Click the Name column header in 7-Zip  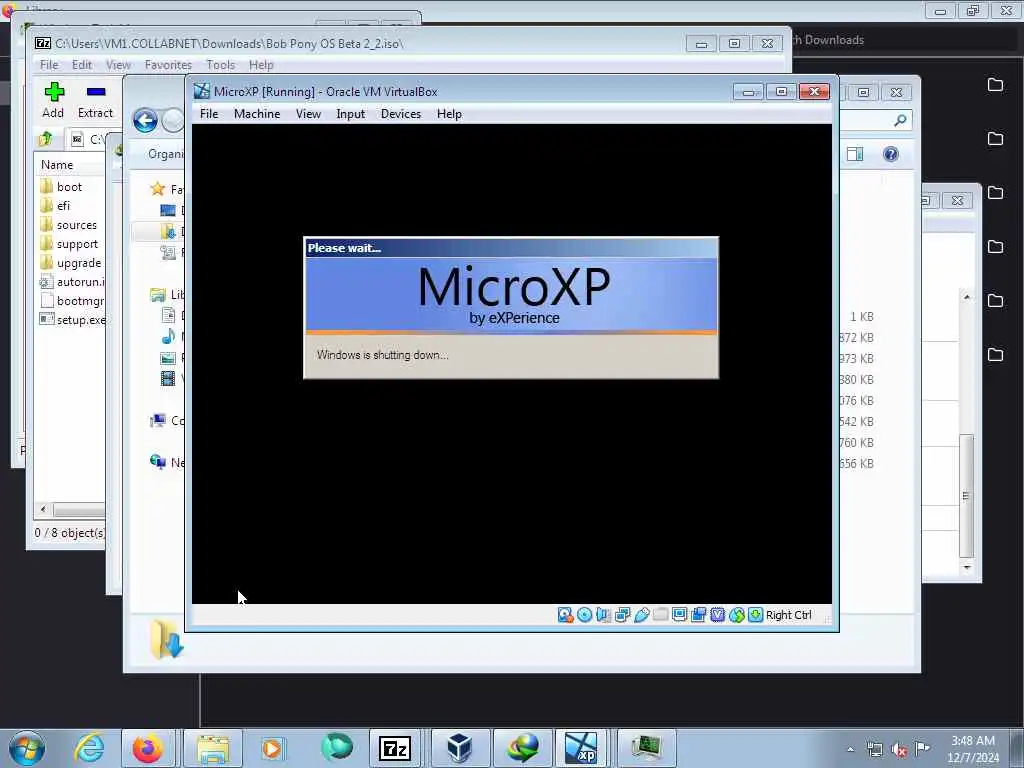[57, 165]
